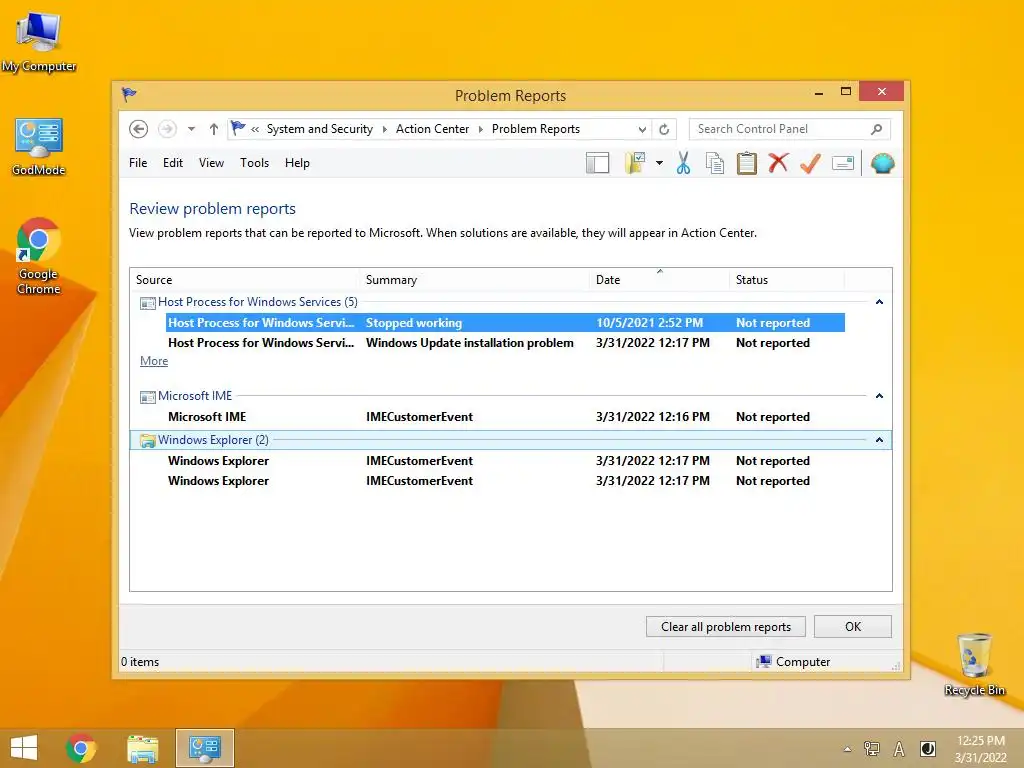Collapse Host Process for Windows Services group
The image size is (1024, 768).
click(x=879, y=302)
